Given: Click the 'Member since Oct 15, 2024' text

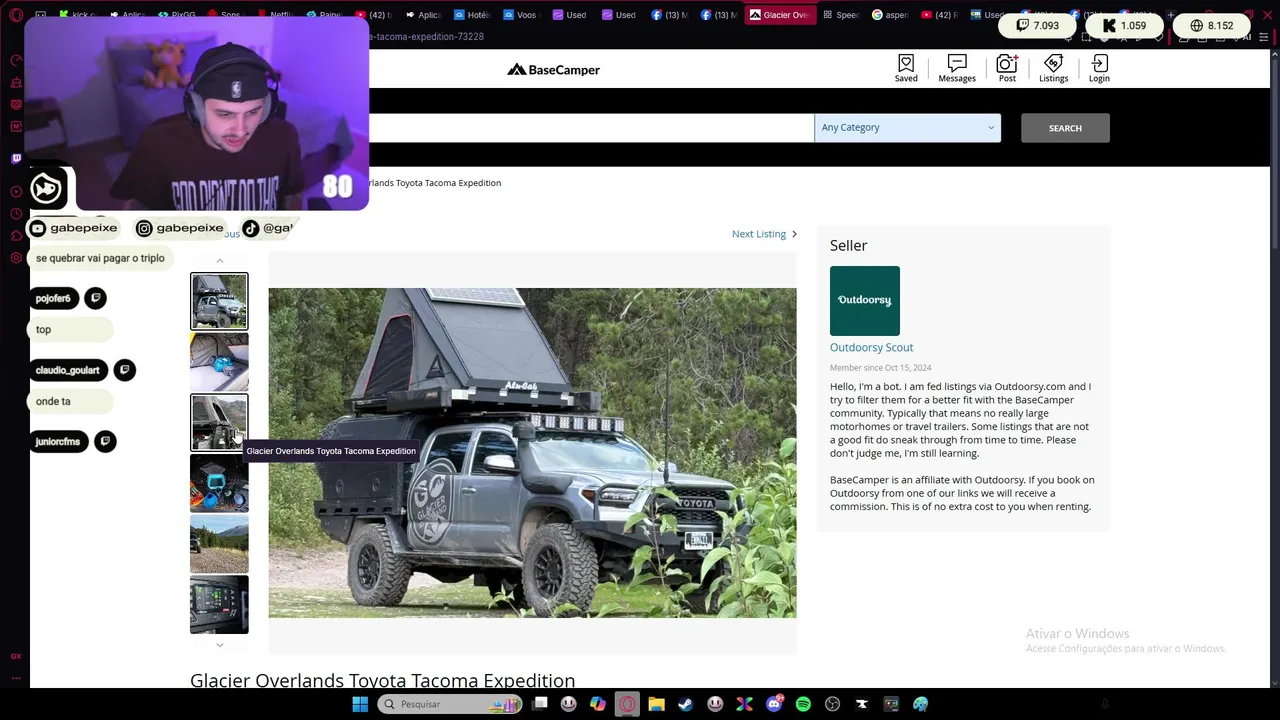Looking at the screenshot, I should pos(880,367).
